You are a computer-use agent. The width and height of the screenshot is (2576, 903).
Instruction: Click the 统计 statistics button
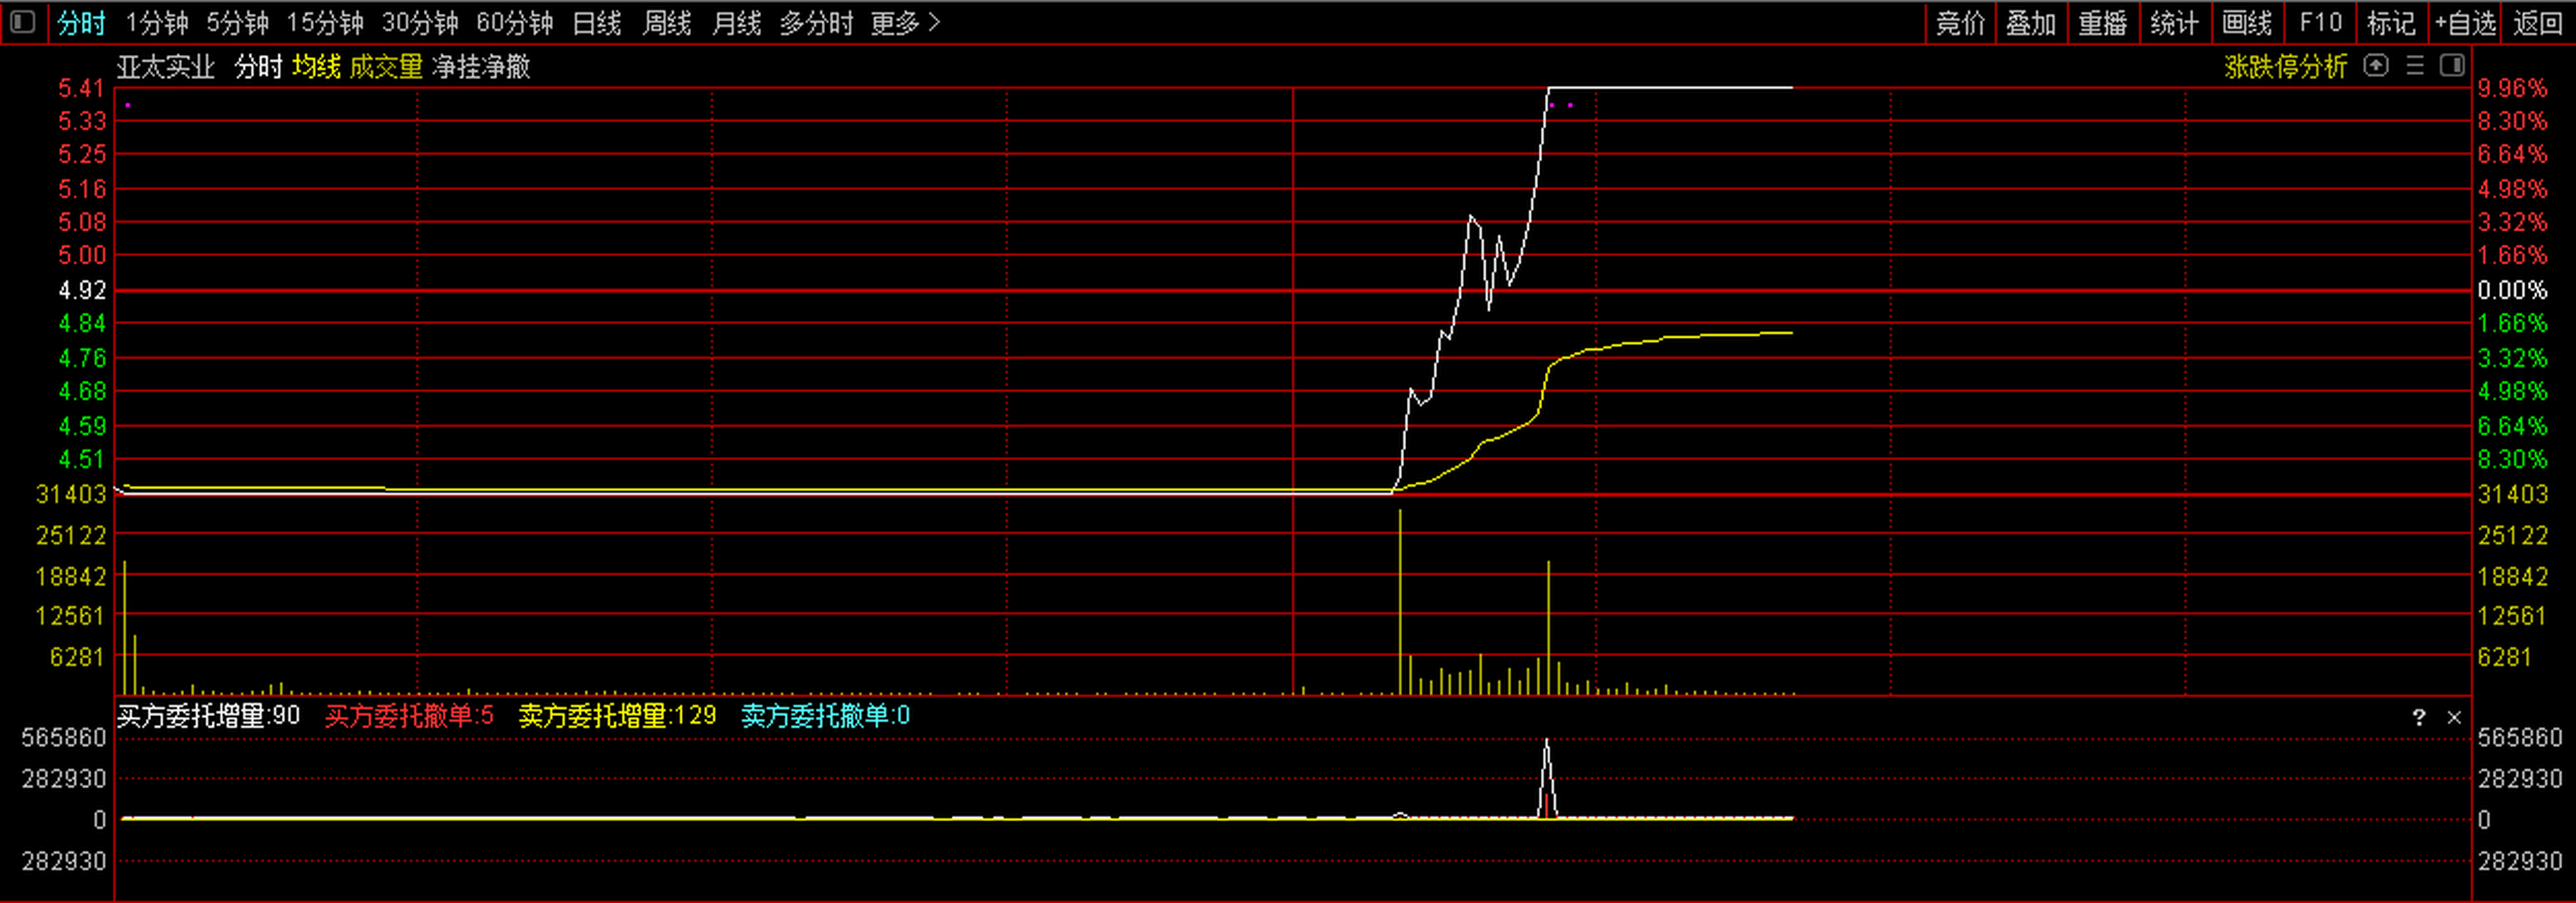[2175, 23]
